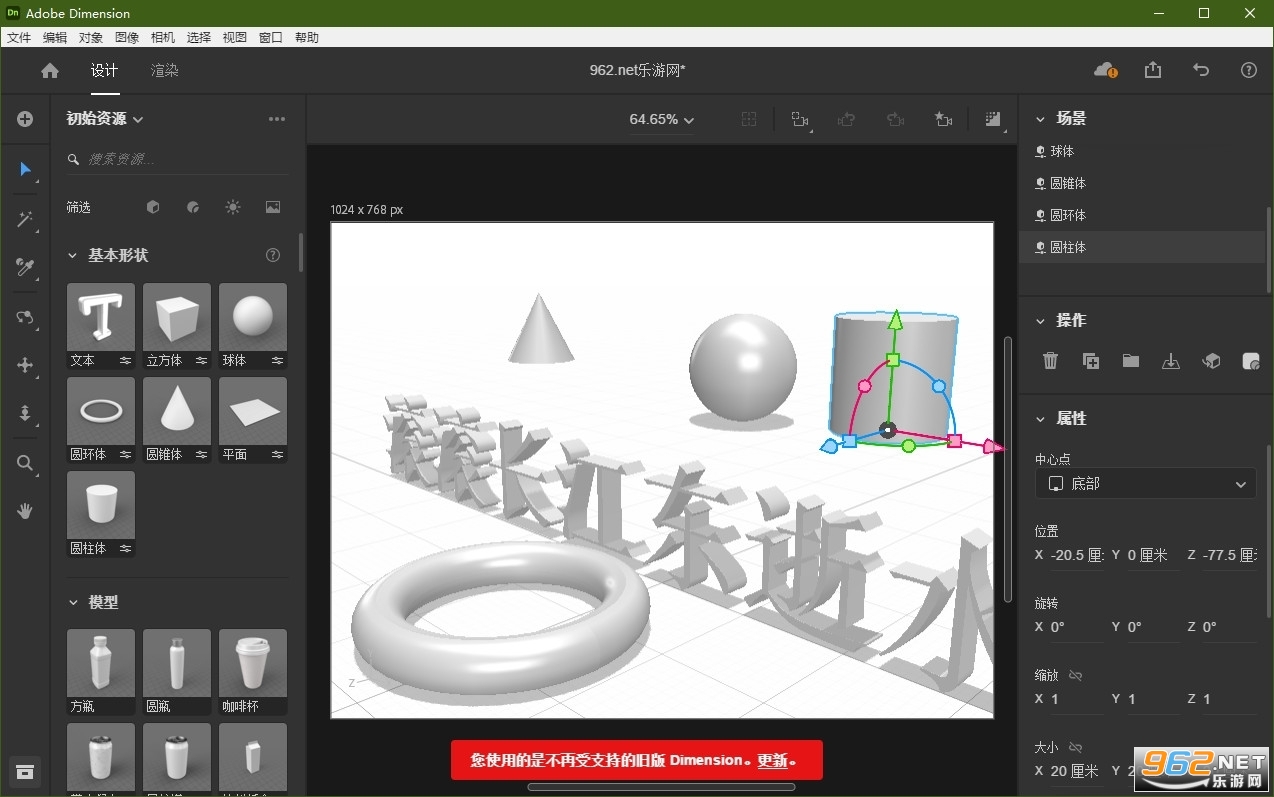Collapse the 模型 section

[72, 603]
